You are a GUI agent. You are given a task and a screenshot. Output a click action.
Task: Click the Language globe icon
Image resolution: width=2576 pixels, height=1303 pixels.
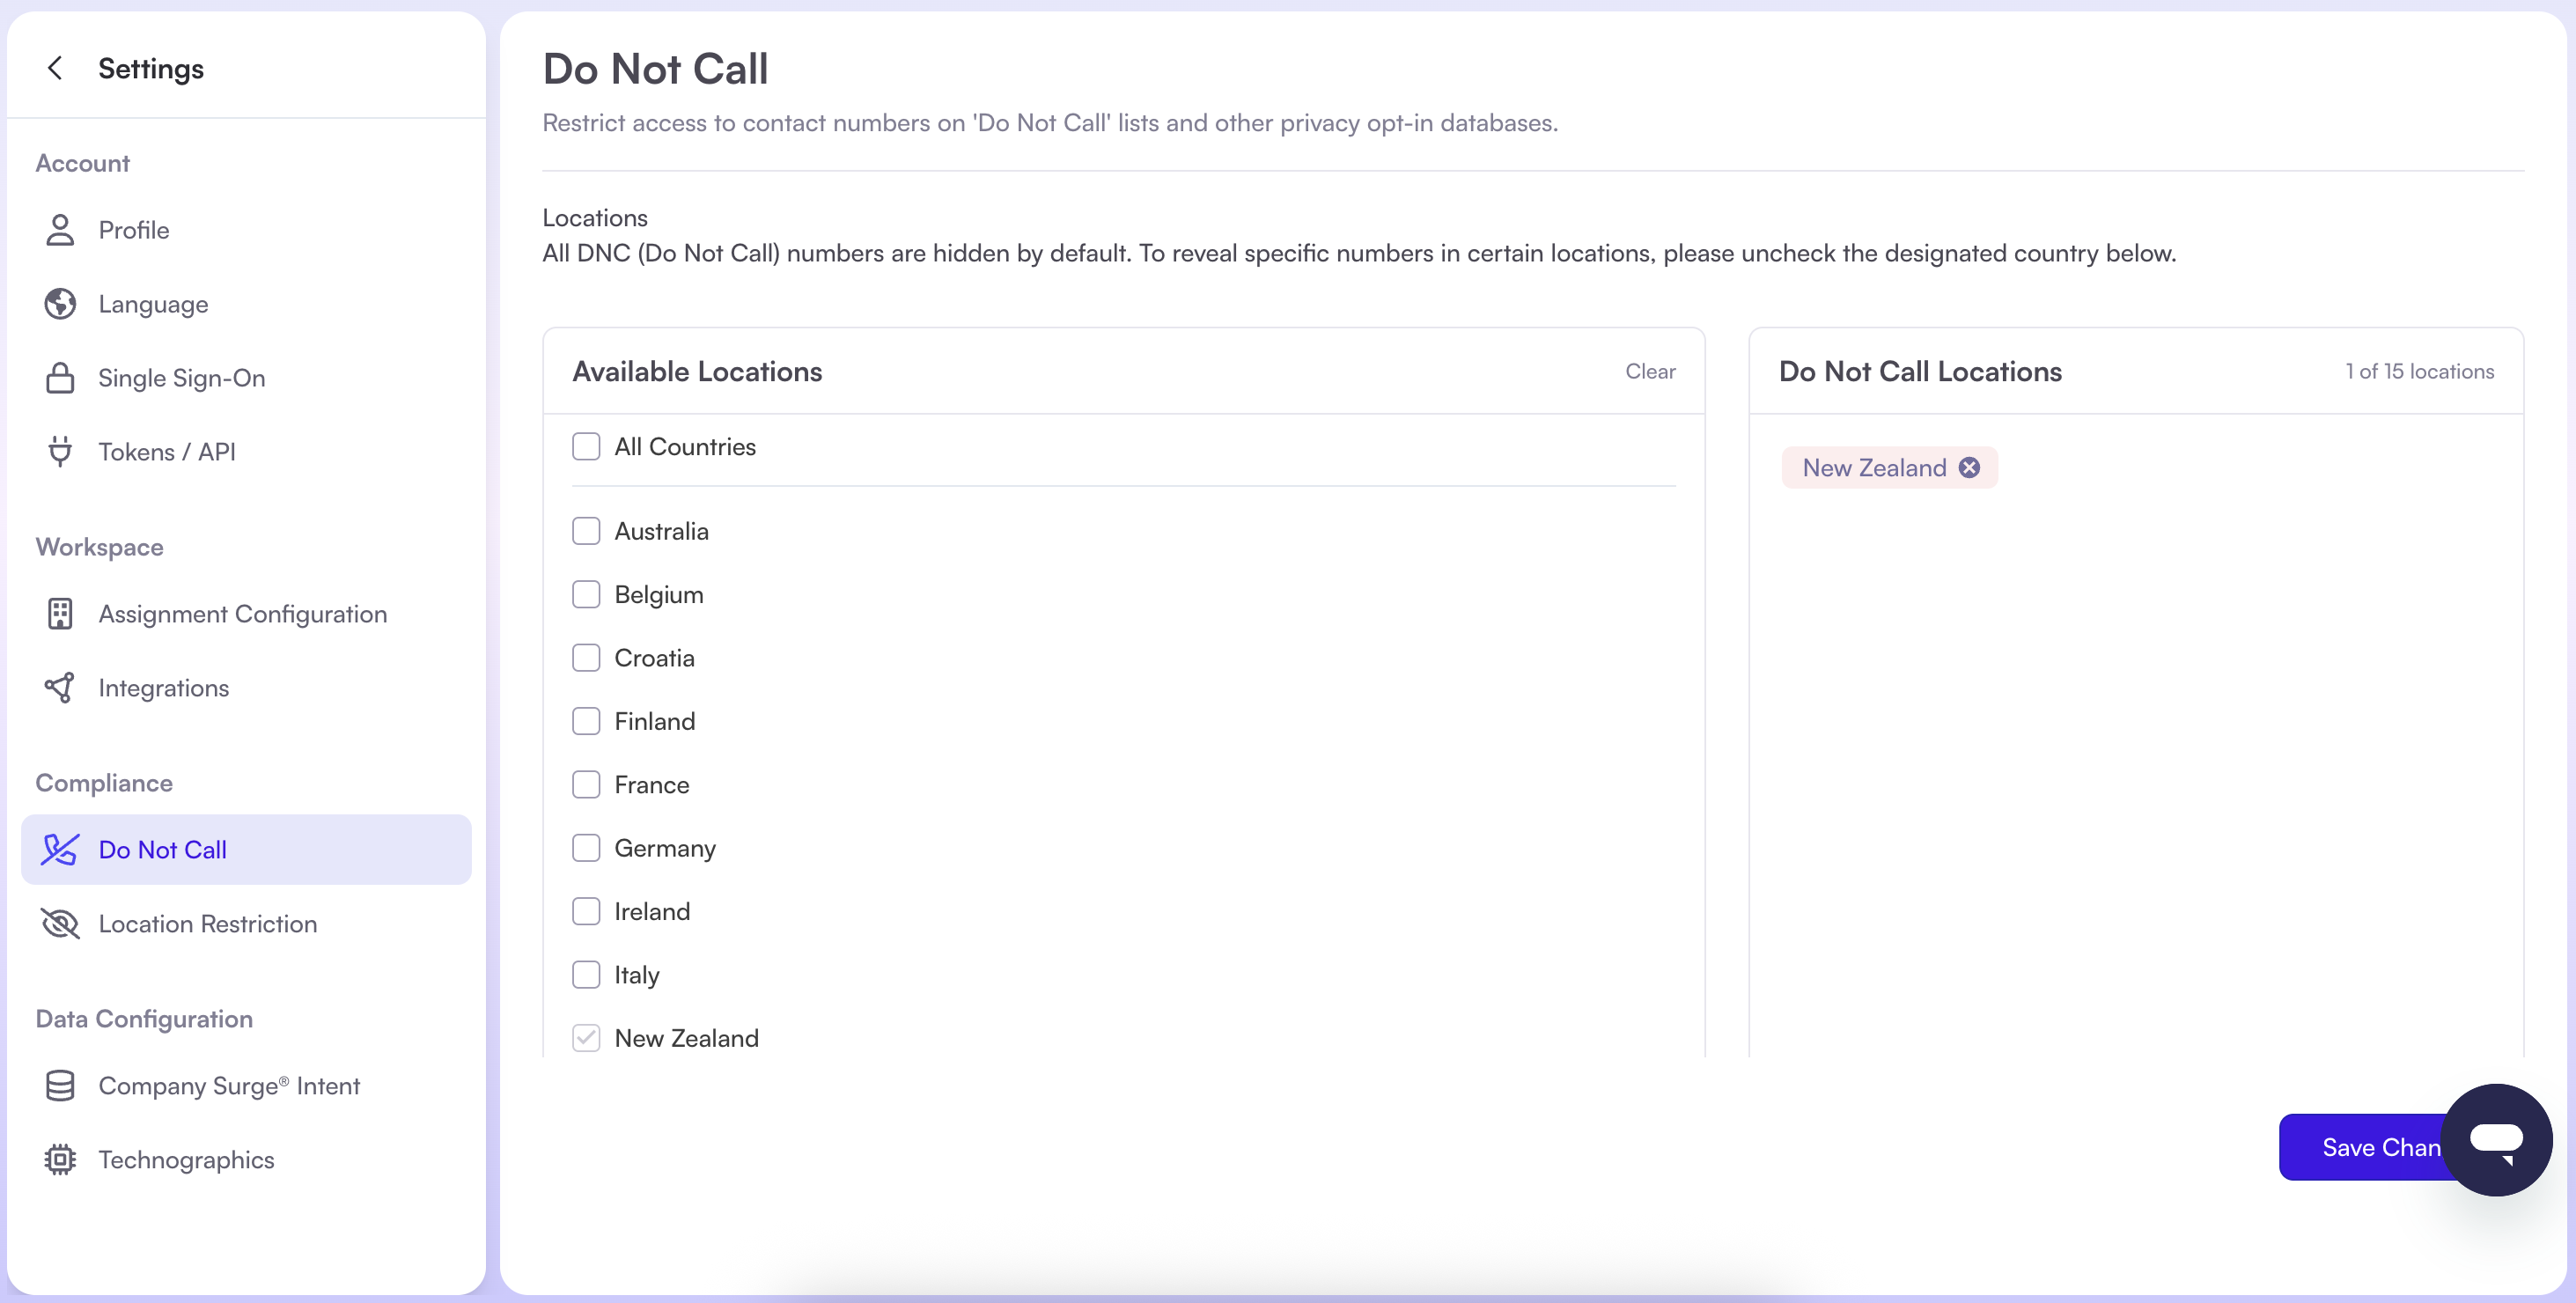[60, 304]
